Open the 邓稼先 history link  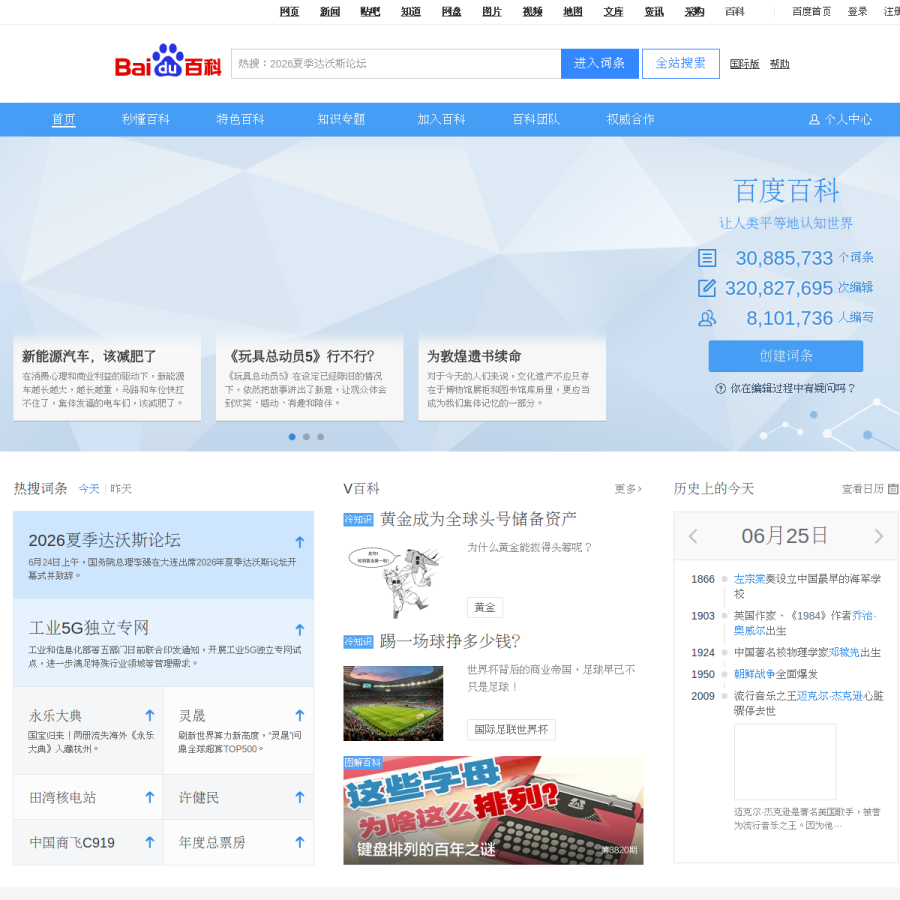point(844,652)
